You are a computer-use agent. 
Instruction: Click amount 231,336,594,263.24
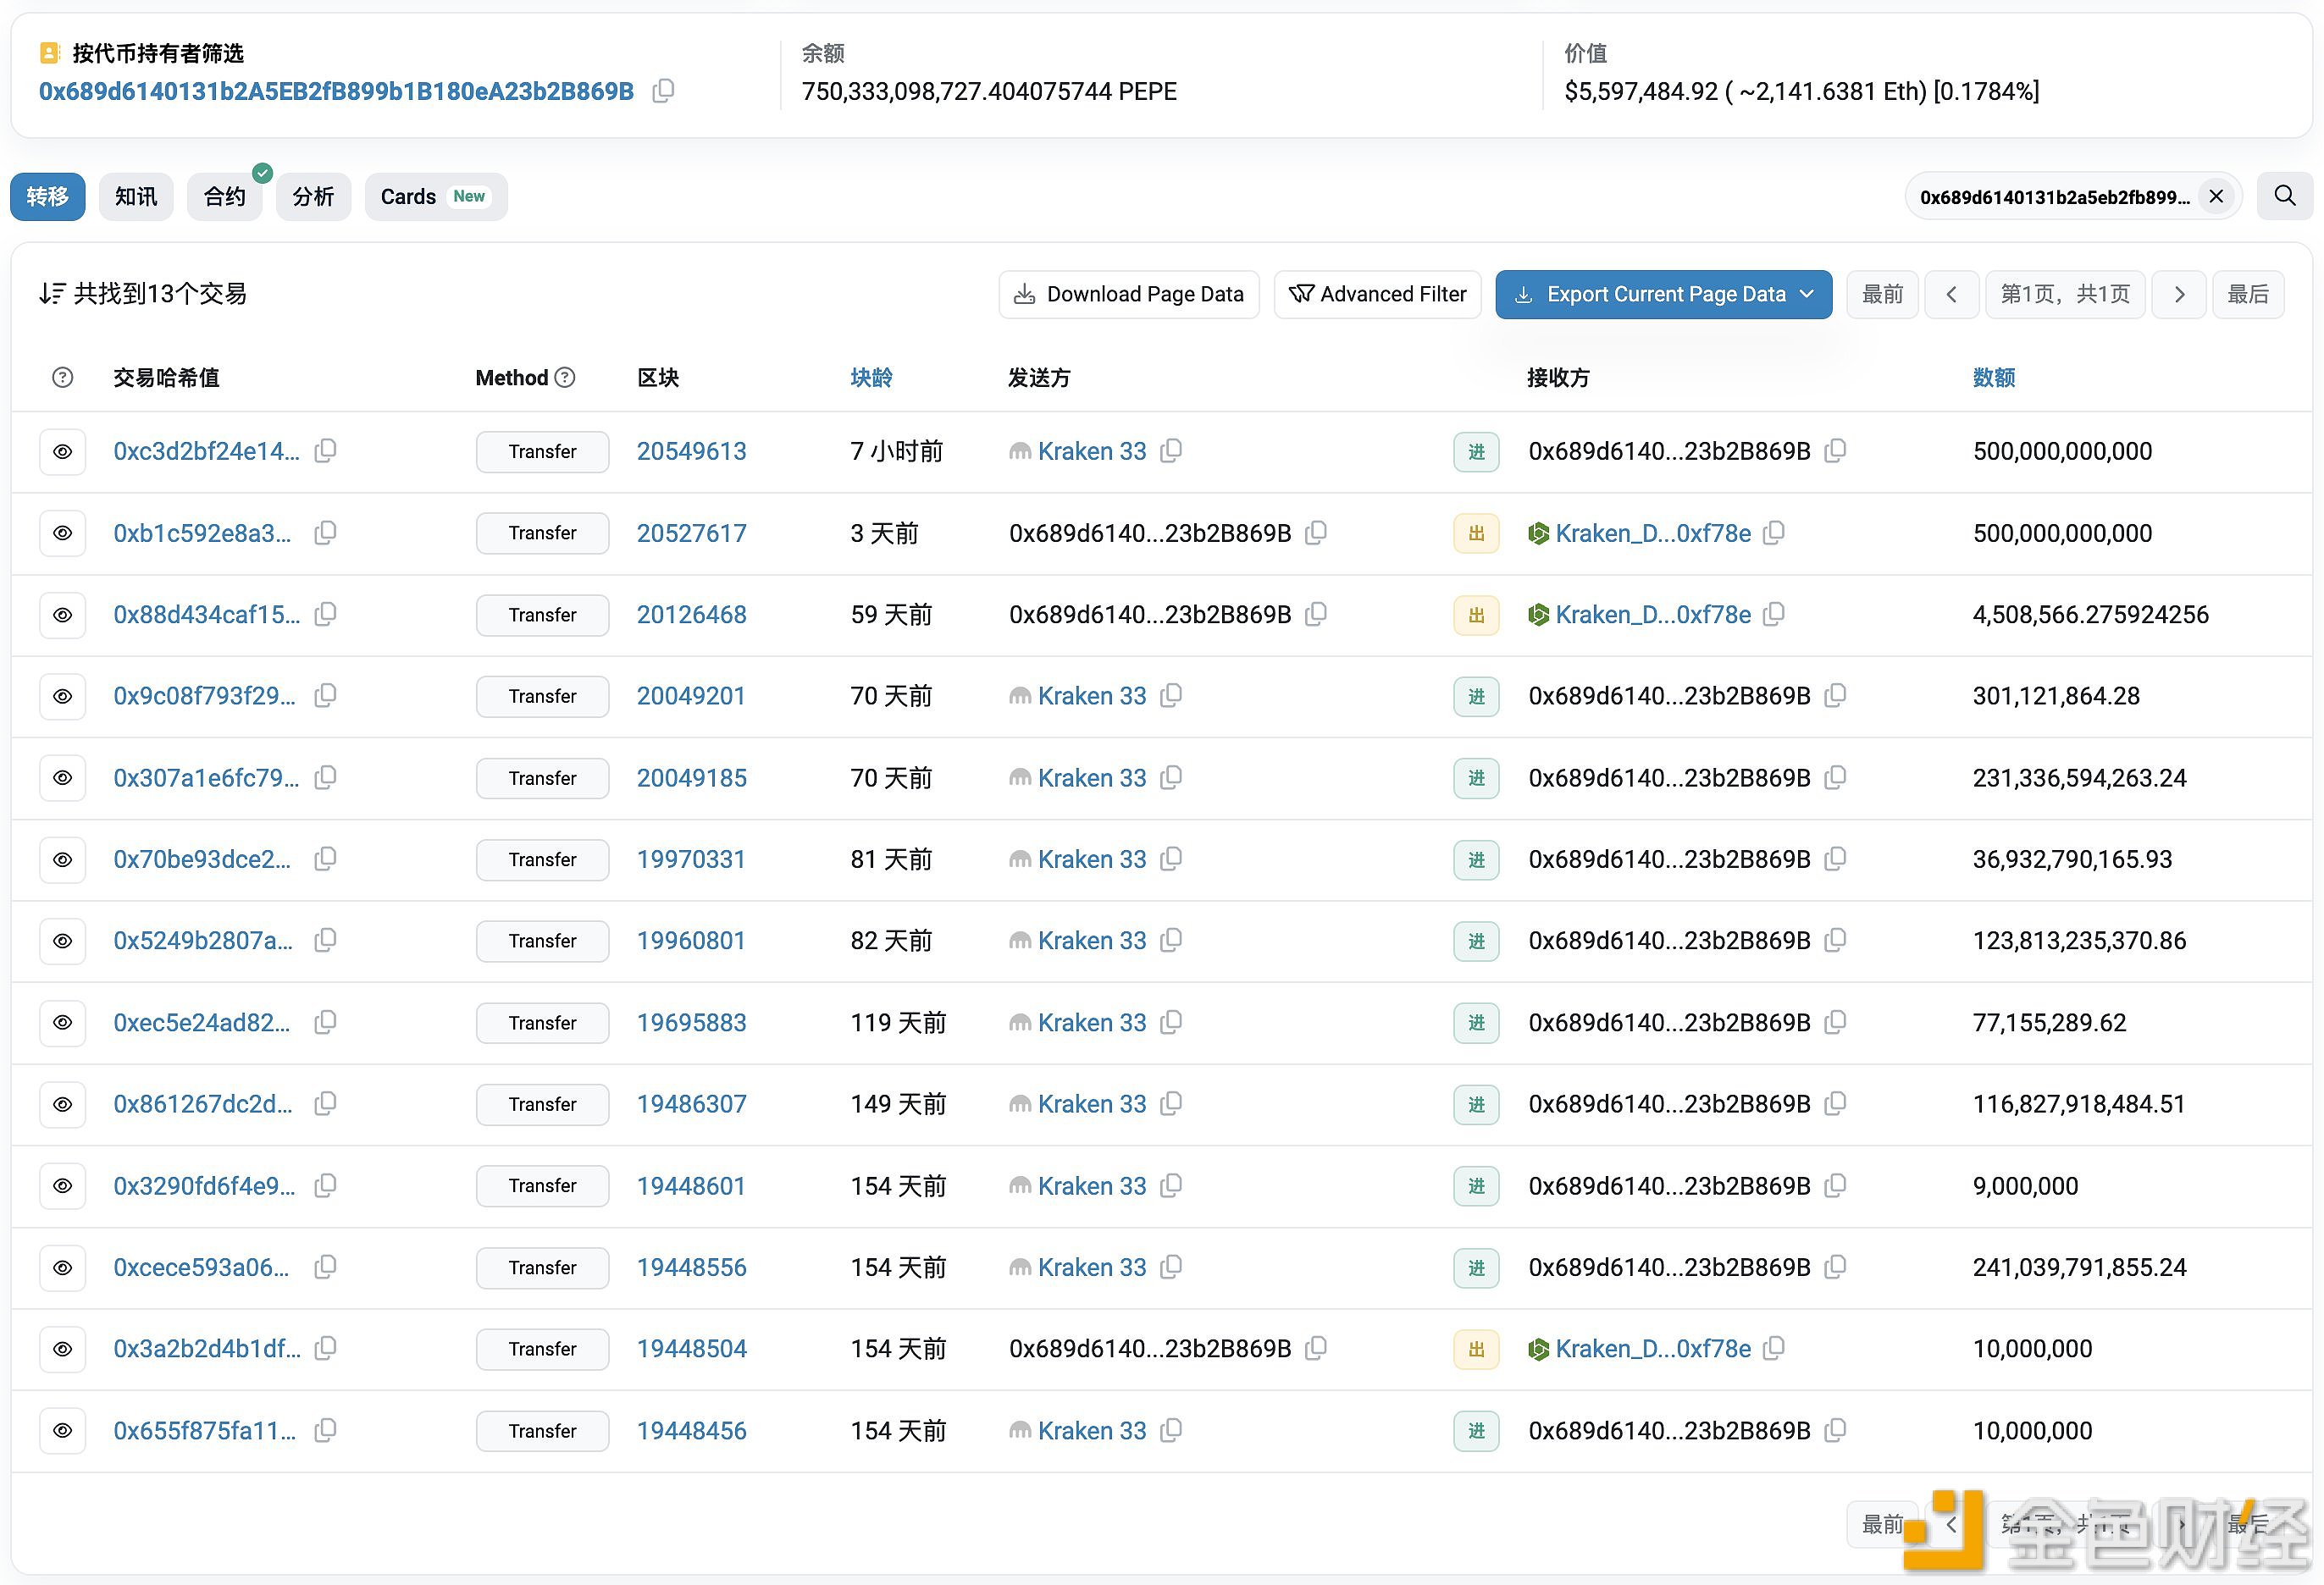[2079, 777]
